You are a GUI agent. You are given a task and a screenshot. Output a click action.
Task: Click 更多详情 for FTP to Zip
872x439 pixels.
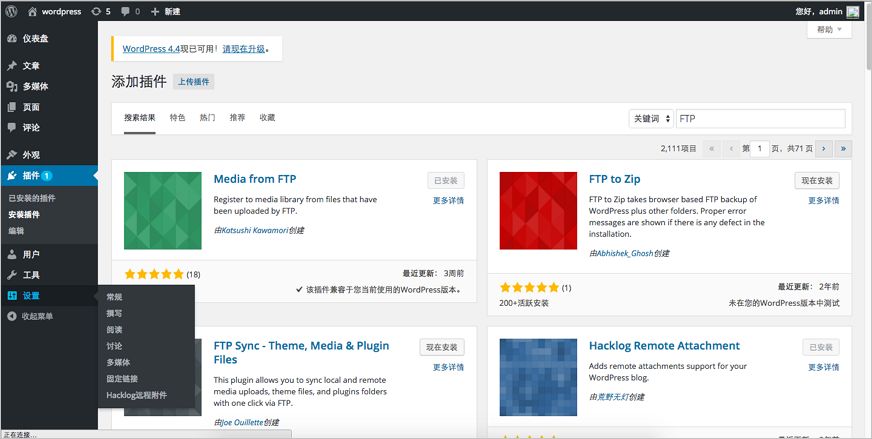824,200
